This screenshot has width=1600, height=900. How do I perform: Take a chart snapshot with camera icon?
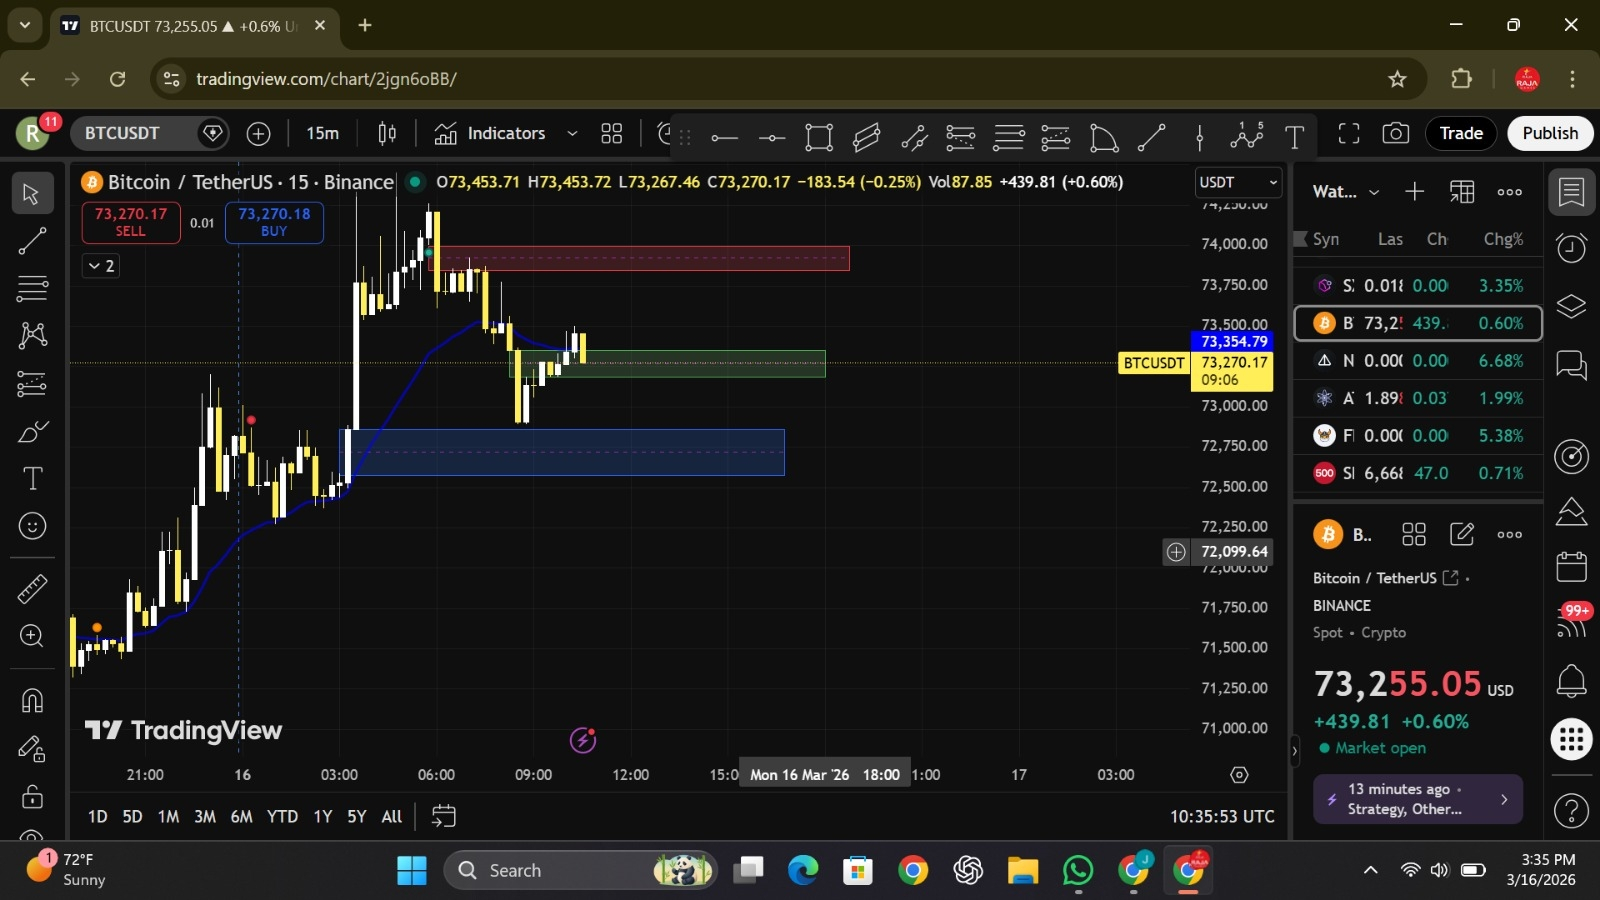tap(1396, 133)
